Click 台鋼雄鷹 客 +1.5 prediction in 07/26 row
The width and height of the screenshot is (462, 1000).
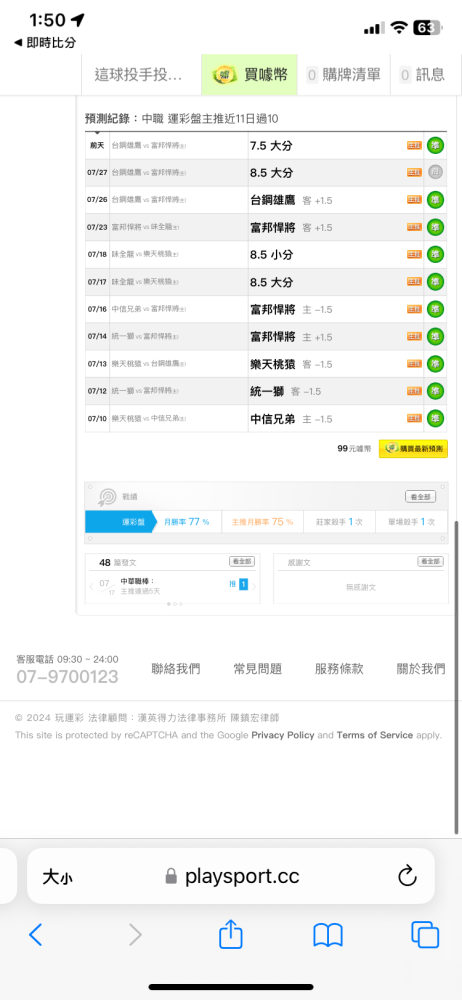tap(292, 200)
